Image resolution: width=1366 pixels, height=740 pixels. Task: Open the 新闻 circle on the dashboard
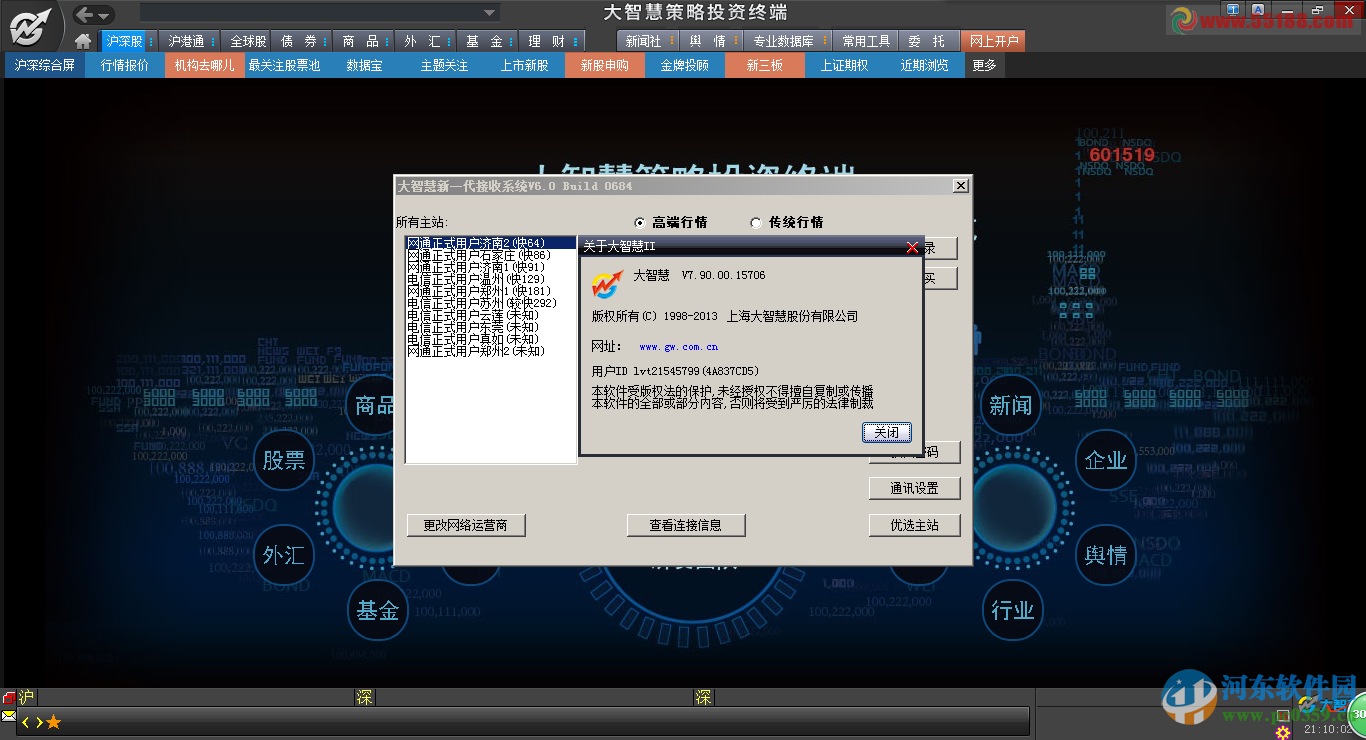coord(1011,406)
